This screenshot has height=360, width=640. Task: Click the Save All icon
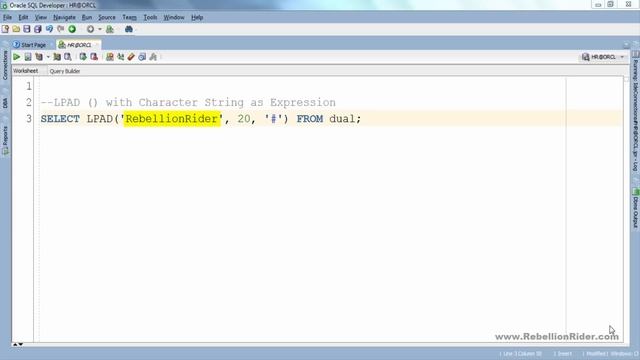[x=38, y=29]
